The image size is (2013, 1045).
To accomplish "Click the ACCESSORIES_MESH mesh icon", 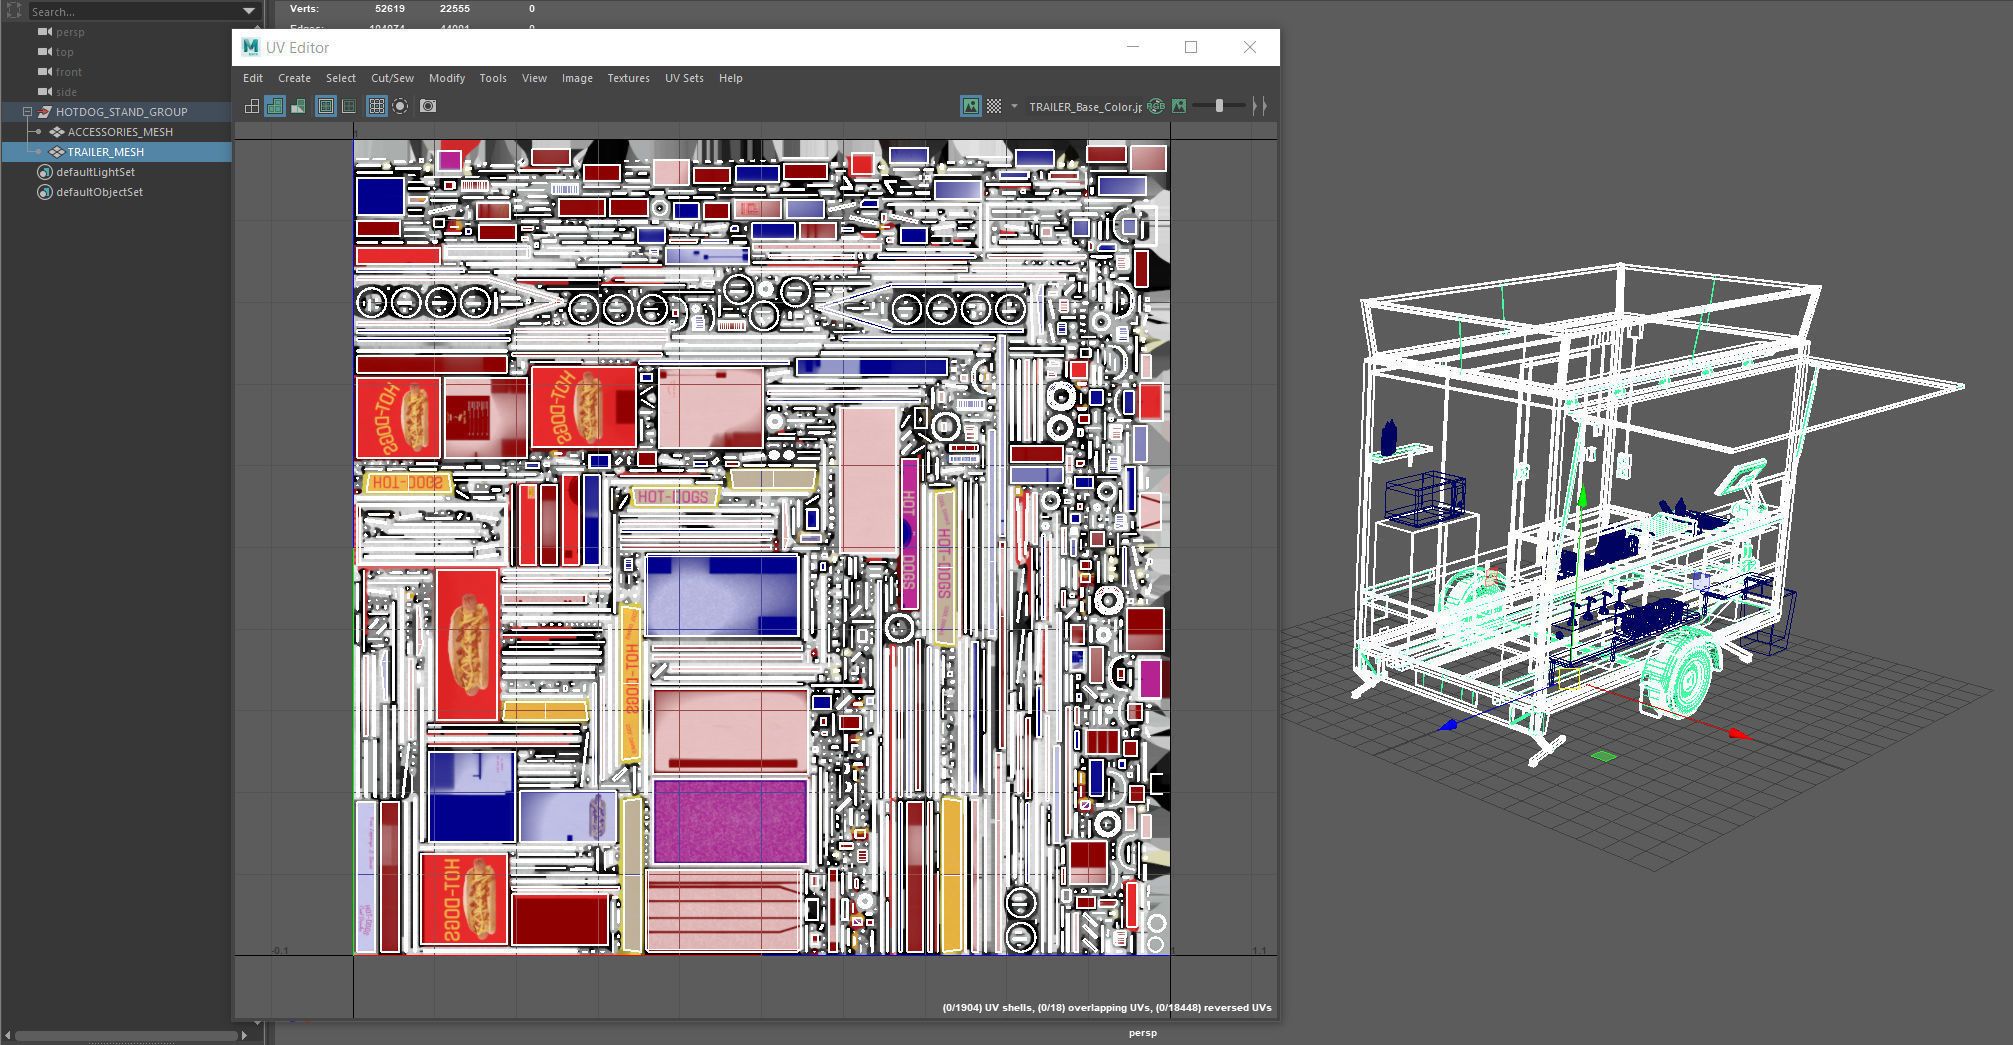I will [x=57, y=132].
